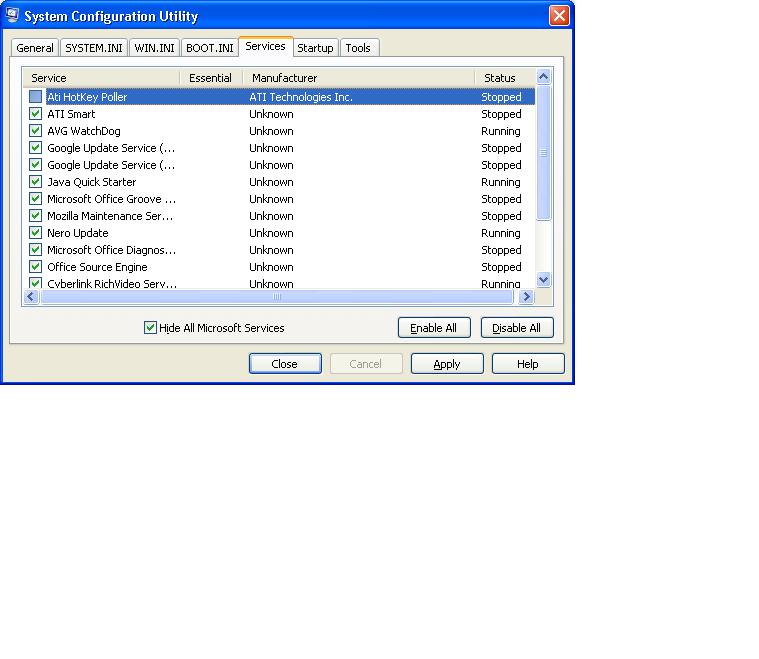The width and height of the screenshot is (759, 659).
Task: Uncheck Microsoft Office Groove service
Action: click(35, 199)
